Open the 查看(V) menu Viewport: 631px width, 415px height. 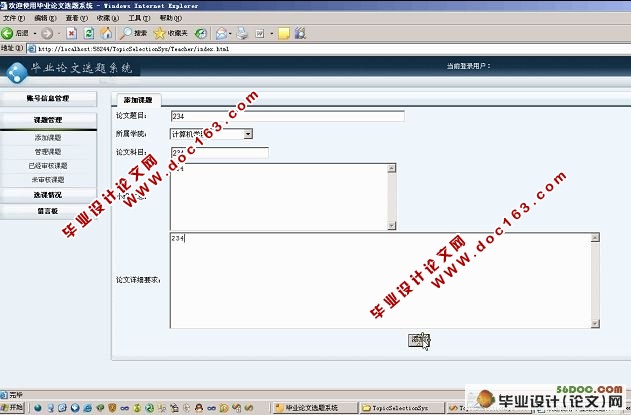[x=76, y=18]
